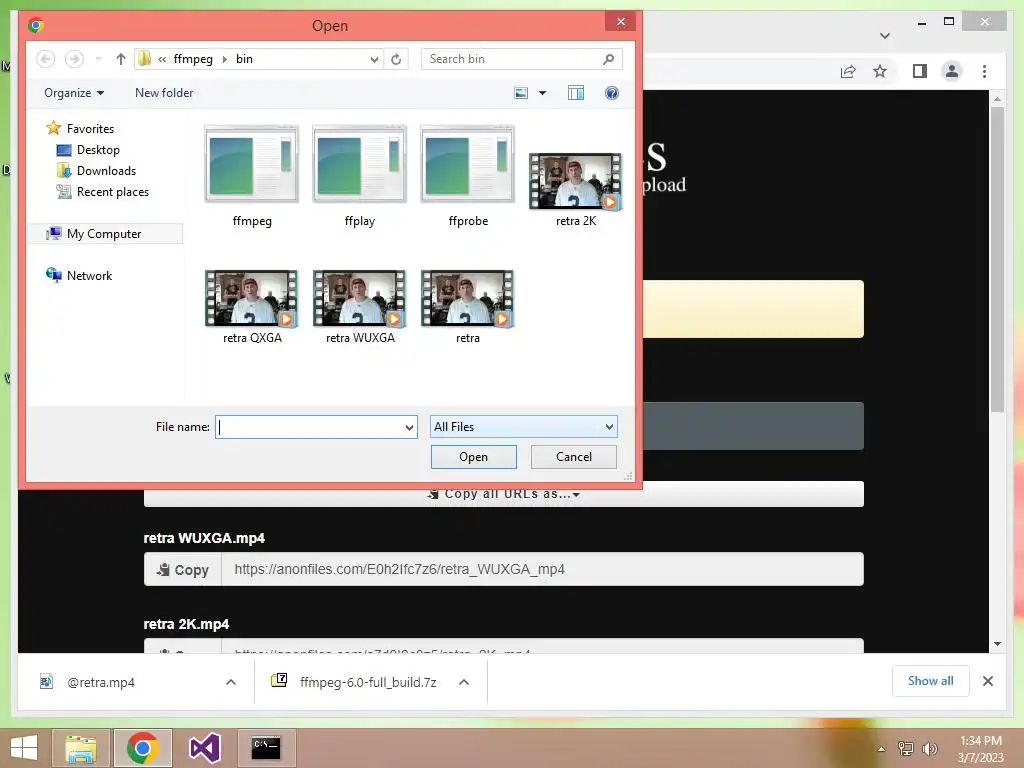Select Downloads in navigation pane
This screenshot has width=1024, height=768.
pyautogui.click(x=96, y=170)
